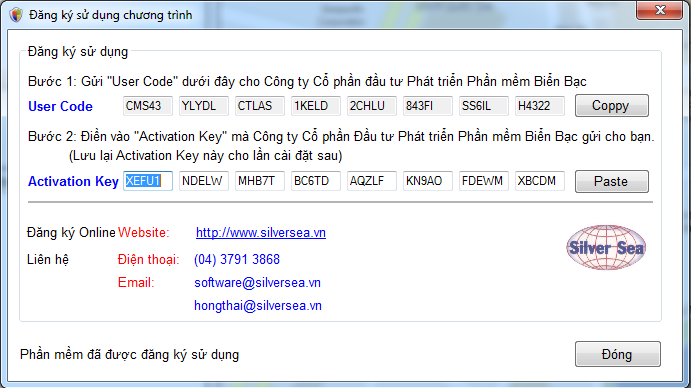The image size is (691, 388).
Task: Select User Code field YLYDL
Action: tap(204, 106)
